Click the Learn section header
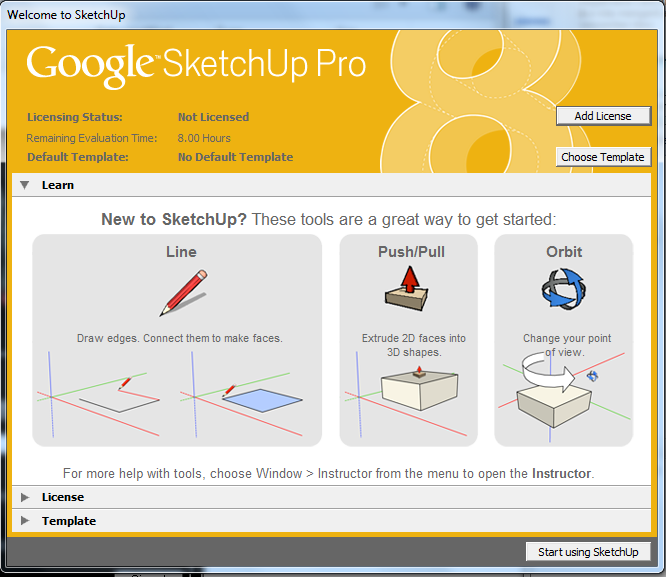 331,185
